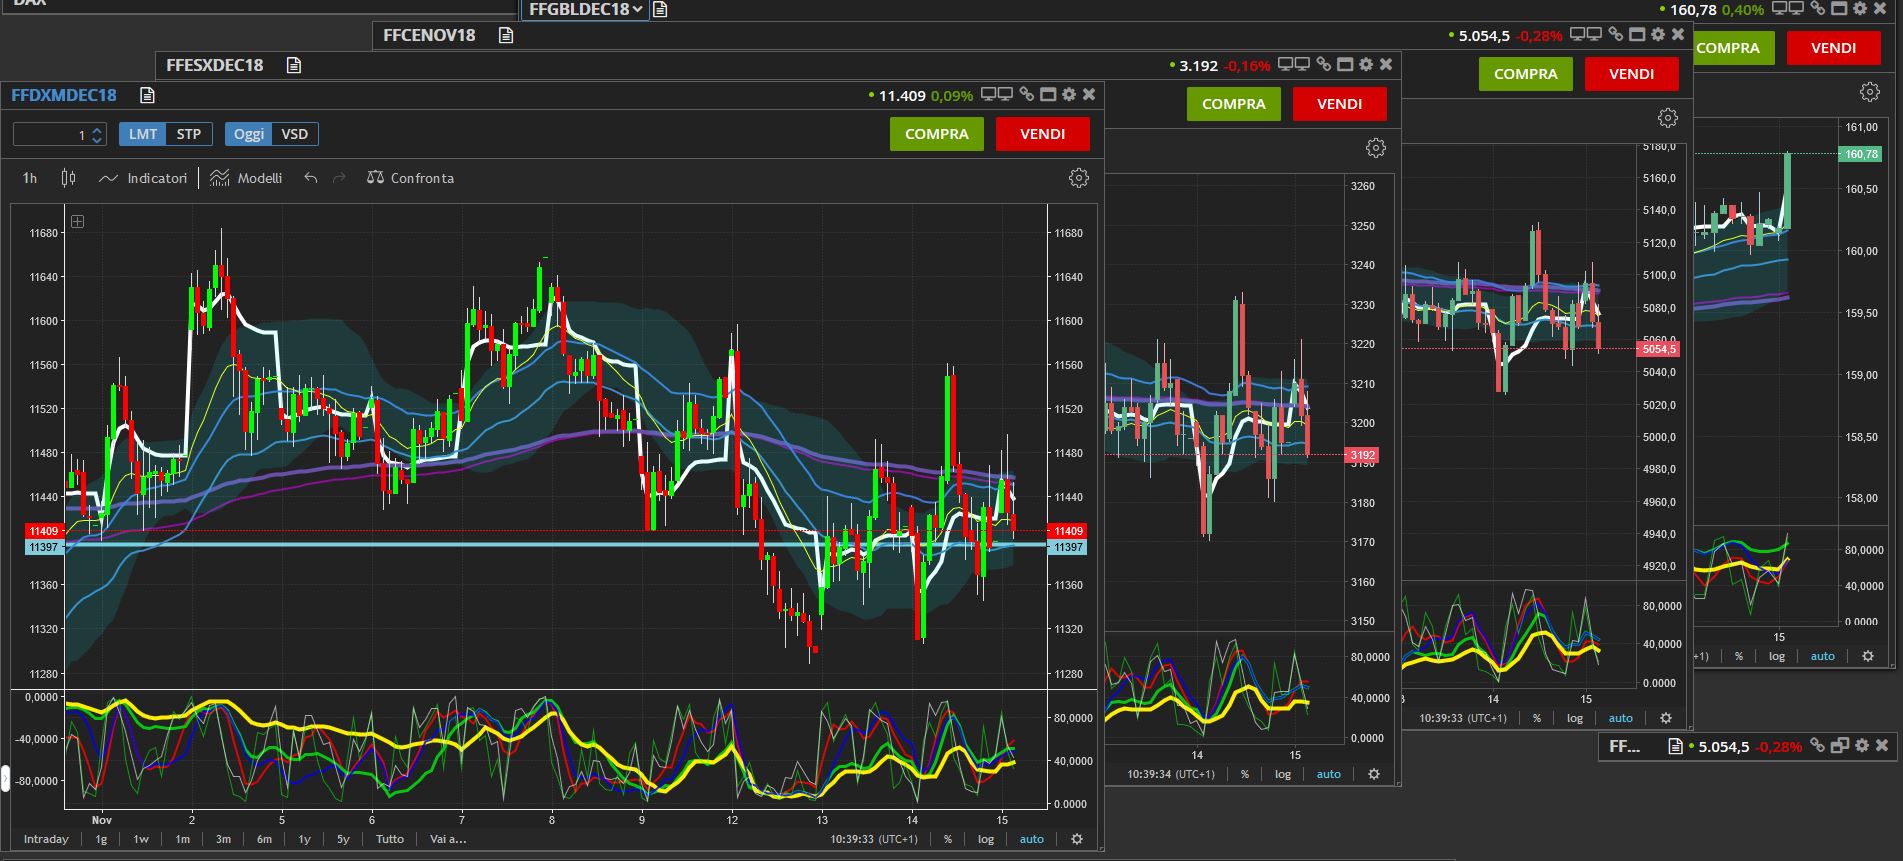The width and height of the screenshot is (1903, 861).
Task: Switch the range to 1w
Action: click(x=141, y=839)
